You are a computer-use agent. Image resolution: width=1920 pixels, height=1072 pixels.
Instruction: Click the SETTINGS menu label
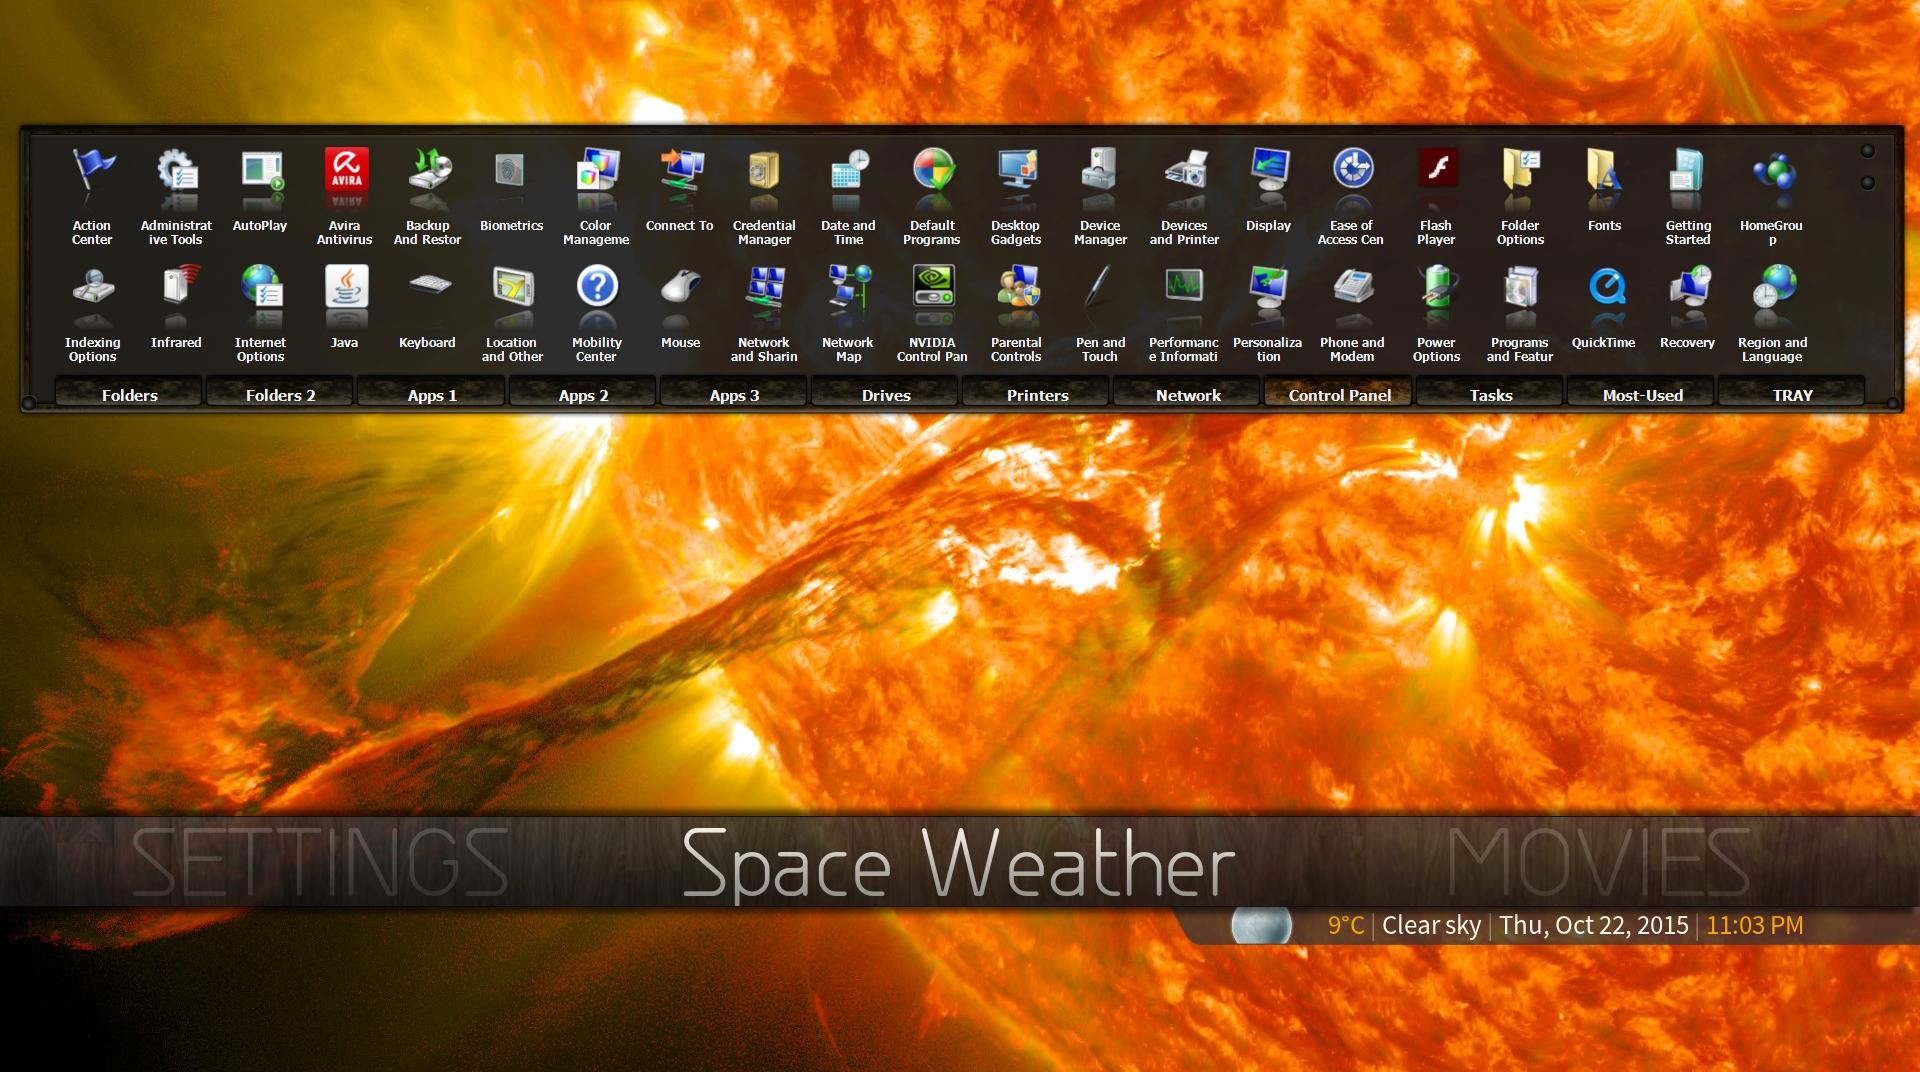click(320, 862)
